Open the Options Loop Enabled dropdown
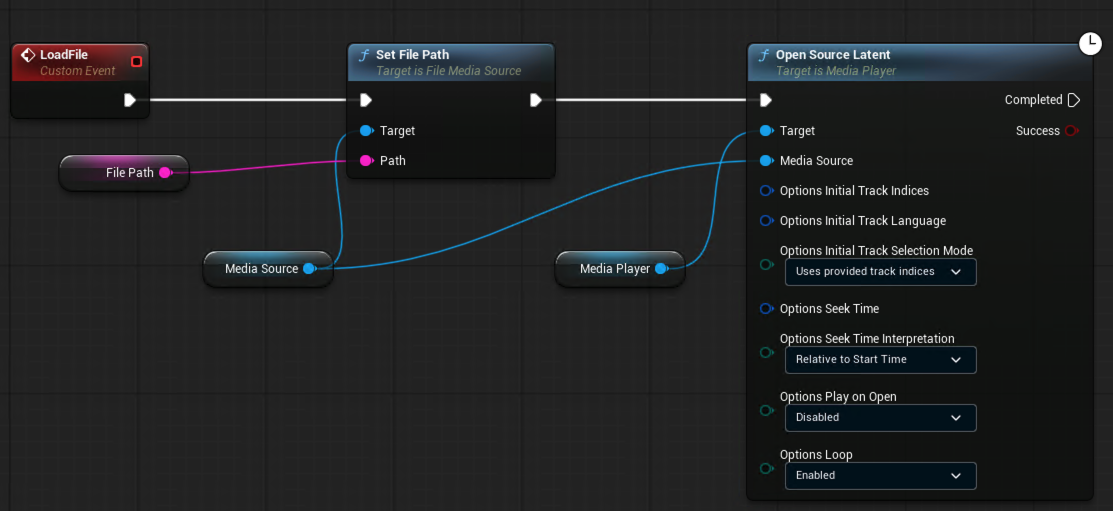Screen dimensions: 1113x511 tap(880, 476)
